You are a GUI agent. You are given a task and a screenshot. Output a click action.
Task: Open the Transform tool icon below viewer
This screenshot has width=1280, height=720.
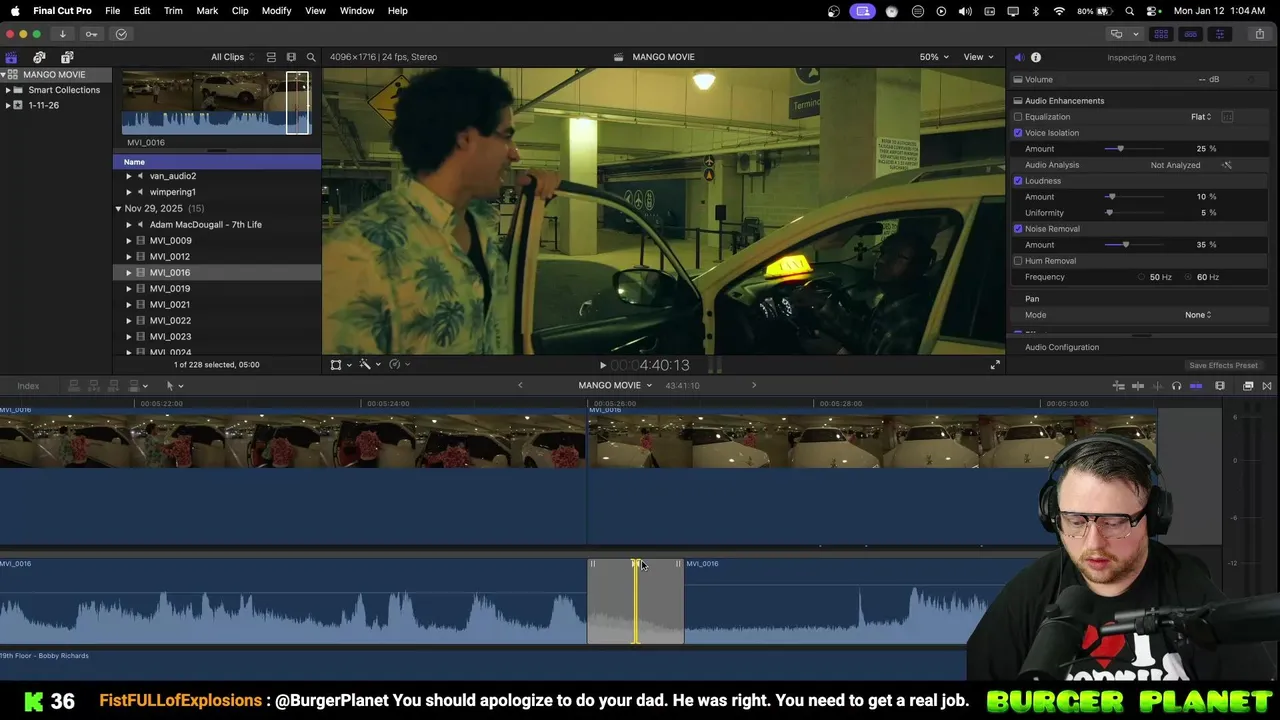pyautogui.click(x=336, y=365)
